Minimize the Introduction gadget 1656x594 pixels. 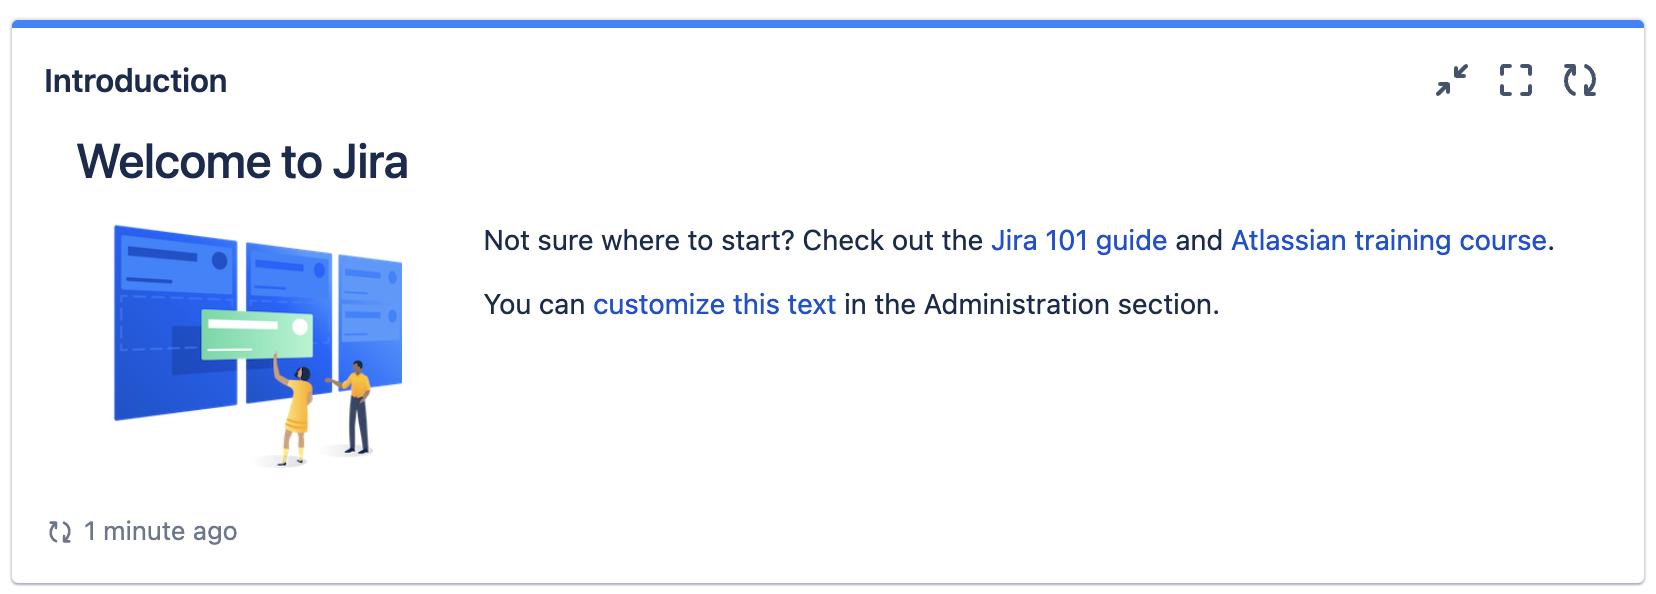point(1452,80)
